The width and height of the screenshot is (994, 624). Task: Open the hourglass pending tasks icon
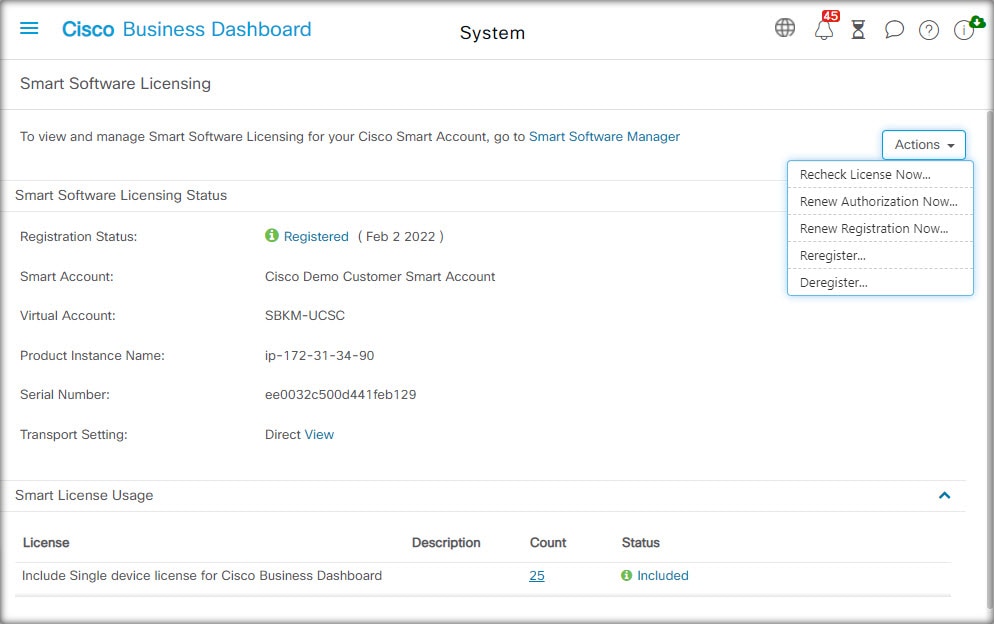858,29
